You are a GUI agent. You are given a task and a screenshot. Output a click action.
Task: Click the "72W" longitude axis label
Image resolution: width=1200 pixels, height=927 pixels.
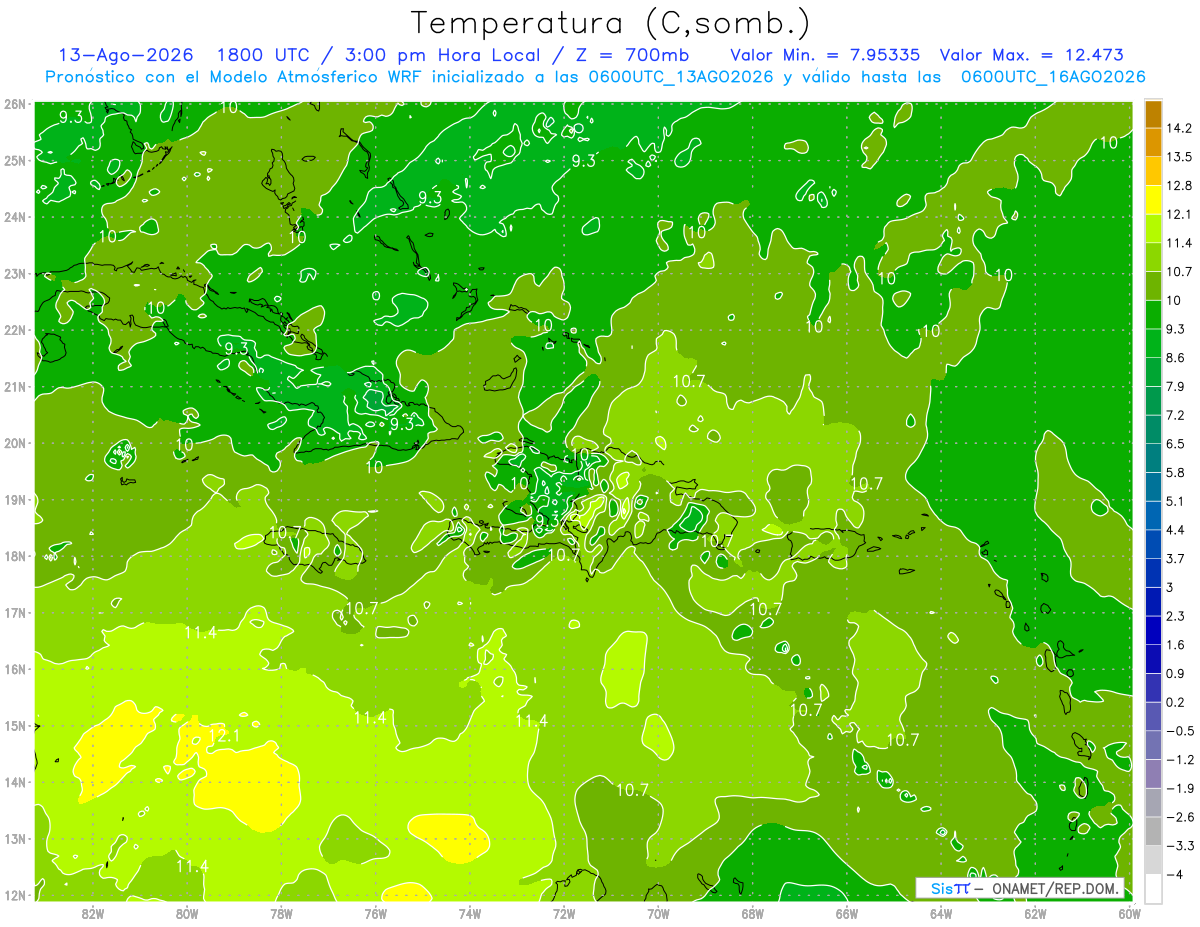(564, 913)
